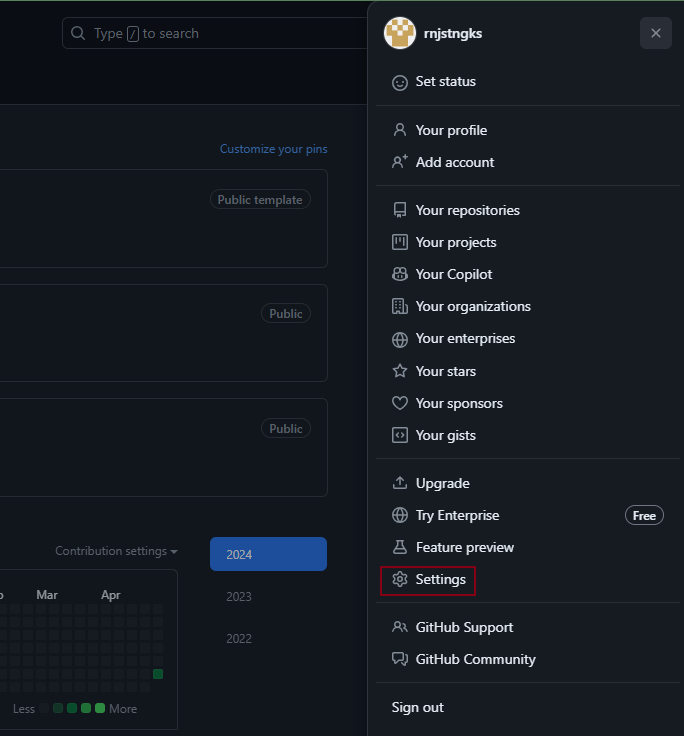Click the star icon beside Your stars
The image size is (684, 736).
400,371
